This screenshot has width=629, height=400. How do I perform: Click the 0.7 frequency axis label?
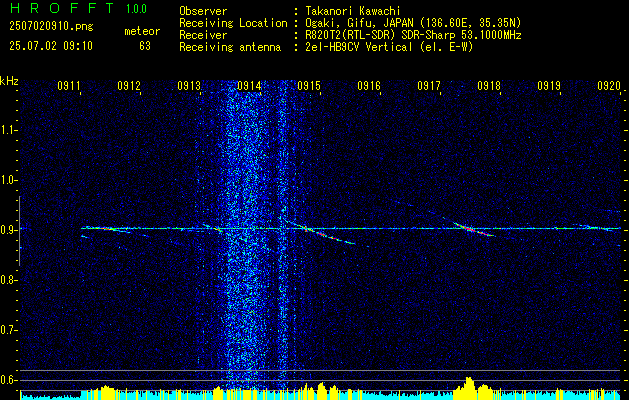coord(8,330)
